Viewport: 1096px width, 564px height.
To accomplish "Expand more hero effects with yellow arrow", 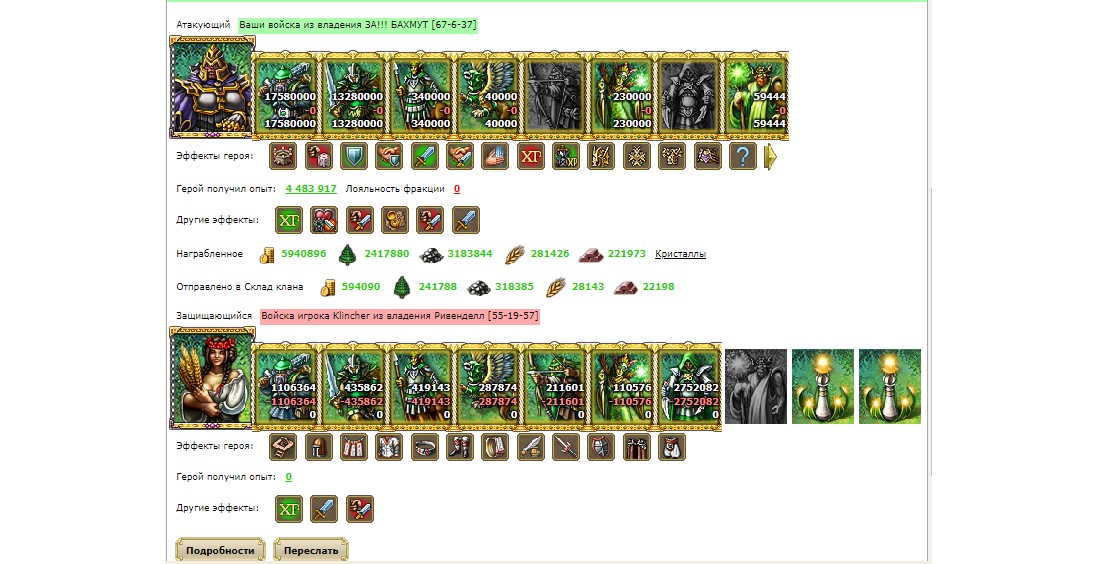I will point(770,157).
